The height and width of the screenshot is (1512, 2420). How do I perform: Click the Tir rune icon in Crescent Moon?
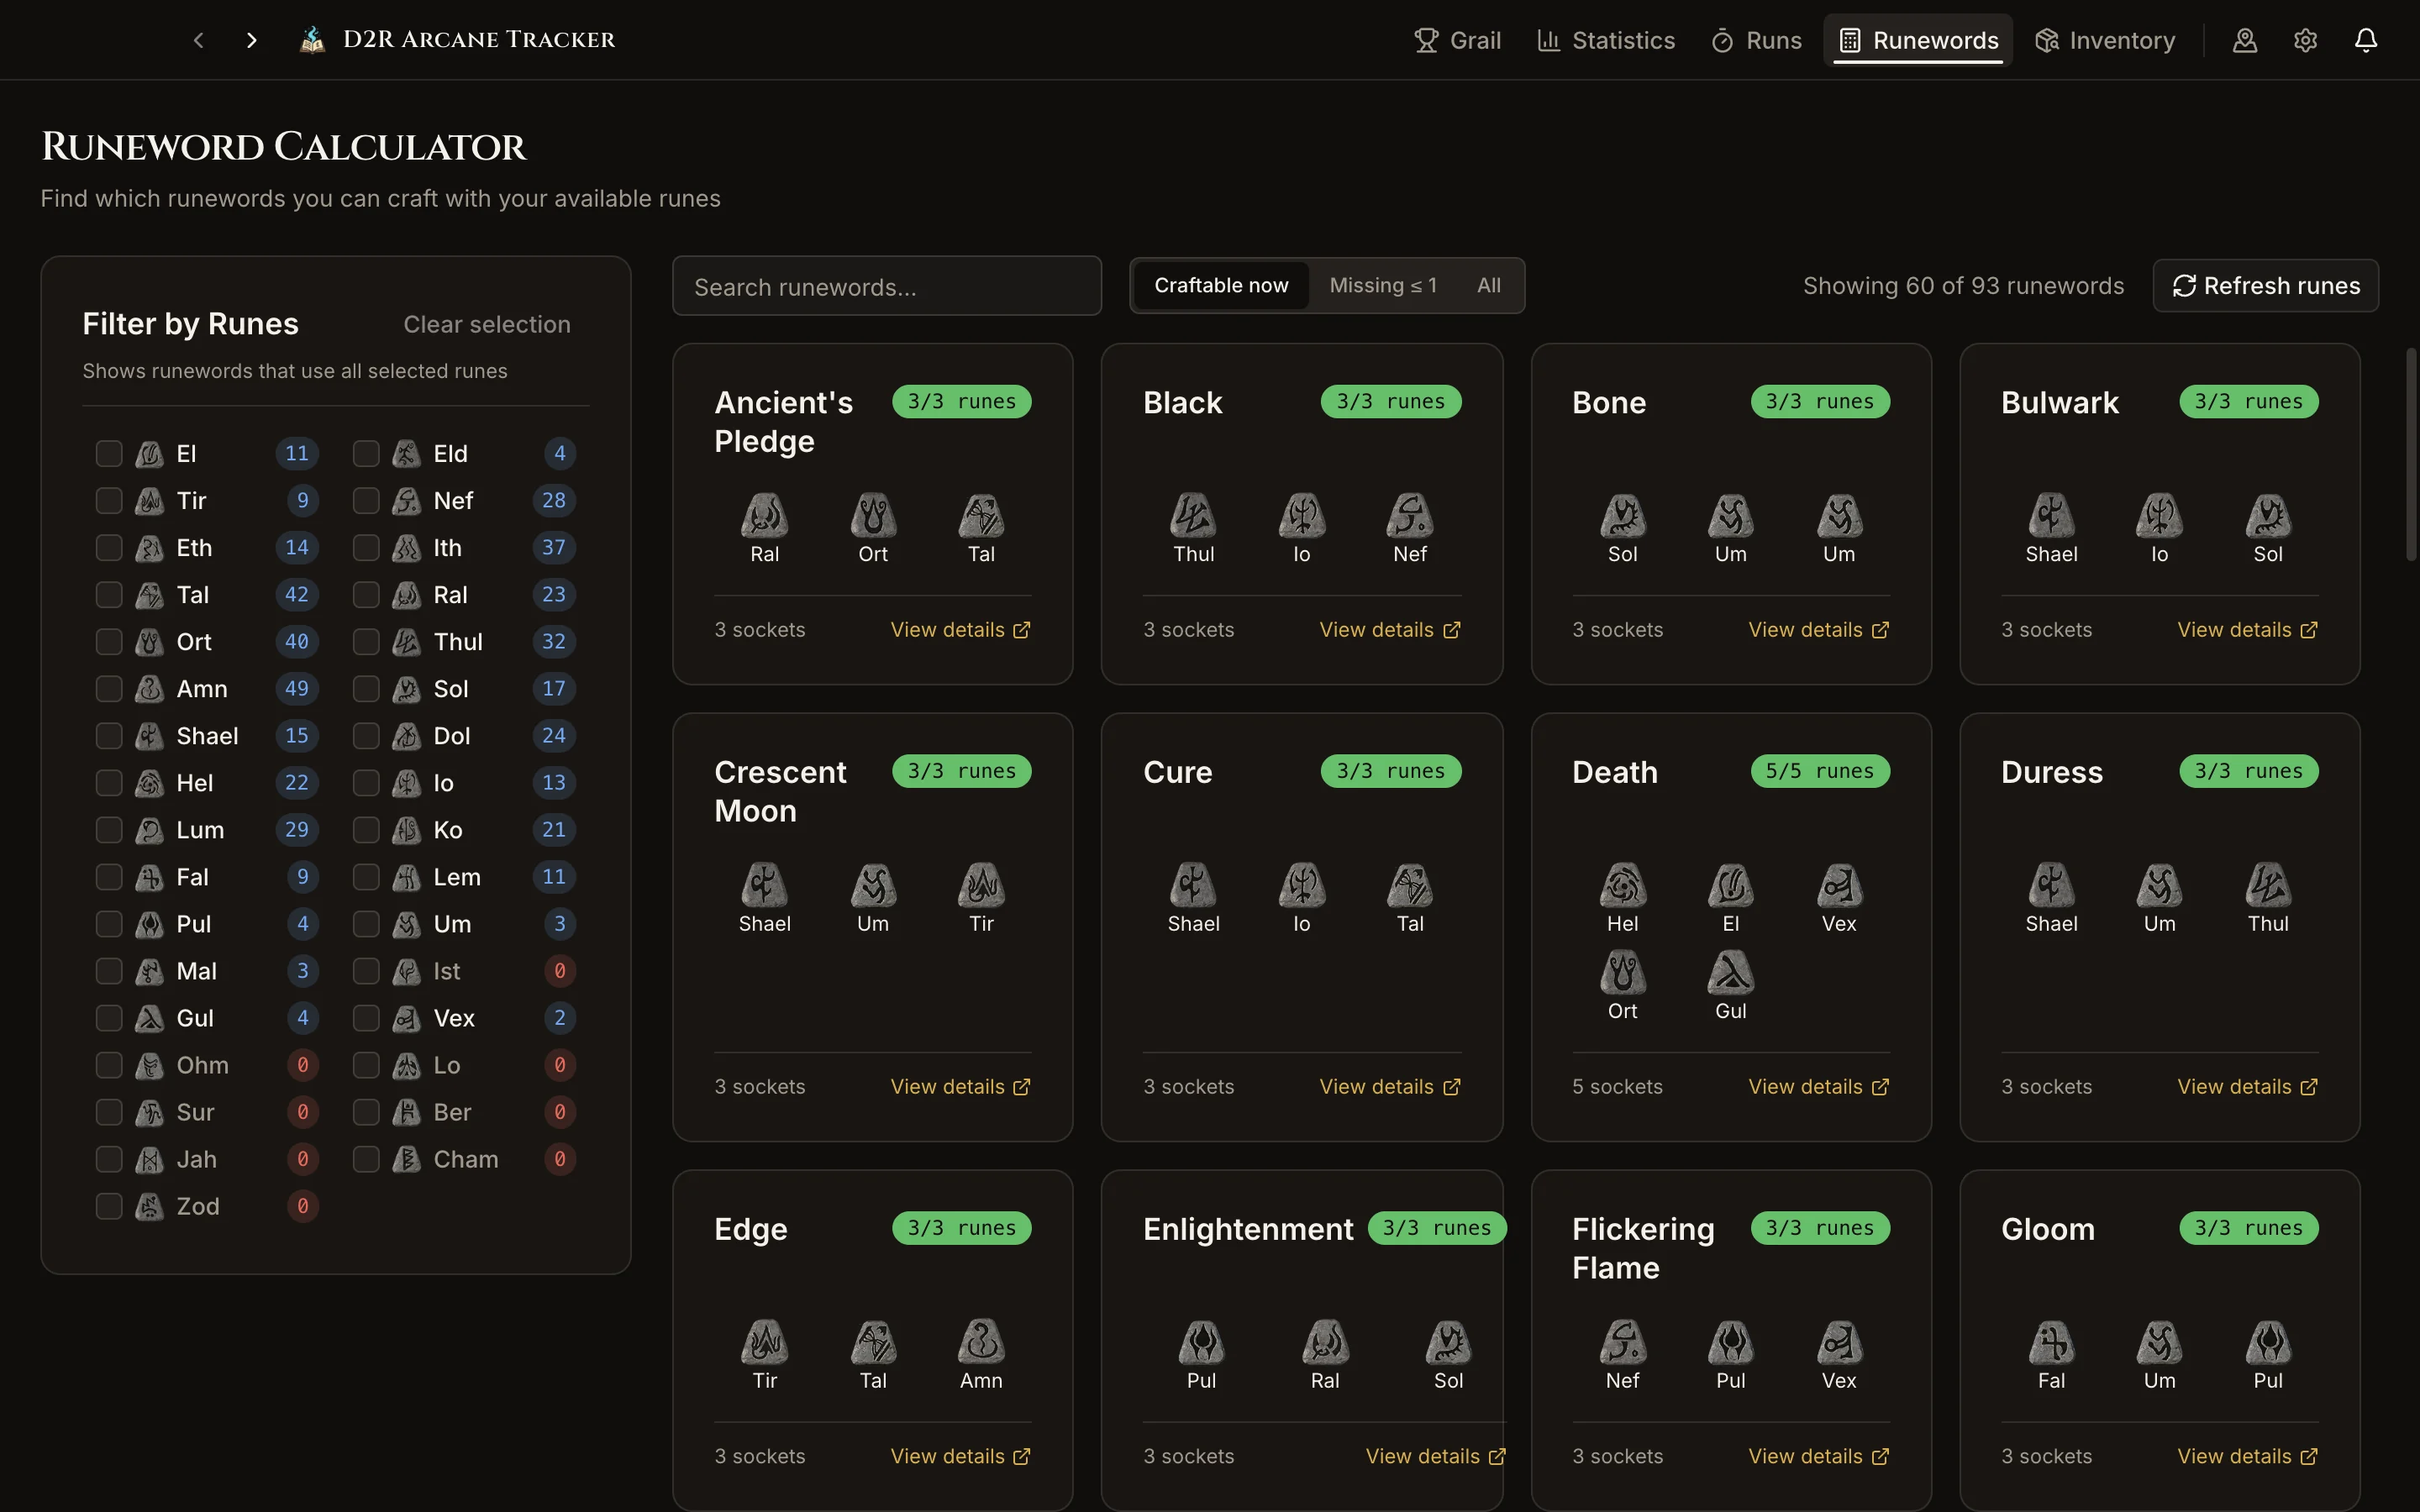pos(981,885)
